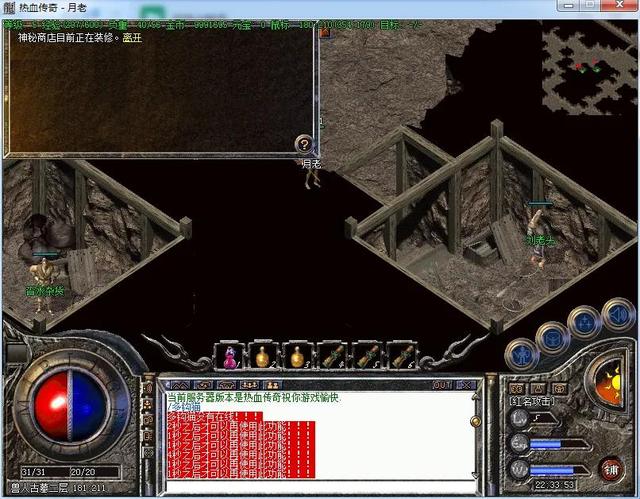Open the character status round button

(522, 356)
